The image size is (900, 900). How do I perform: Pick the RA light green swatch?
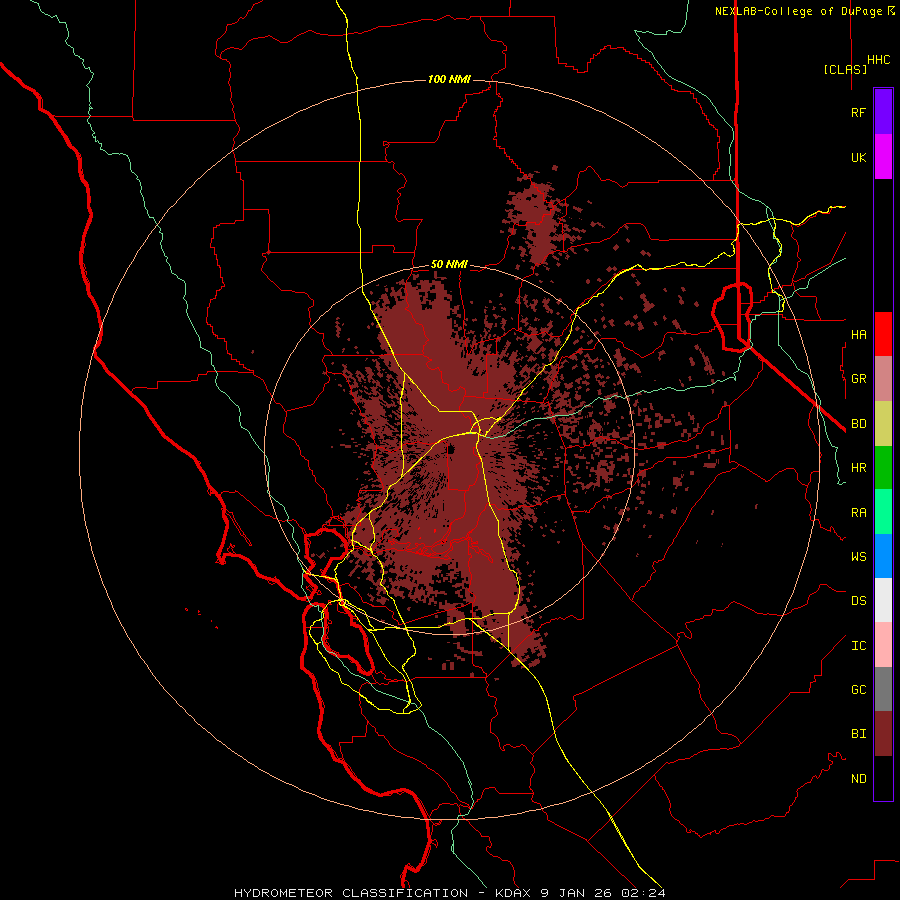click(x=883, y=512)
